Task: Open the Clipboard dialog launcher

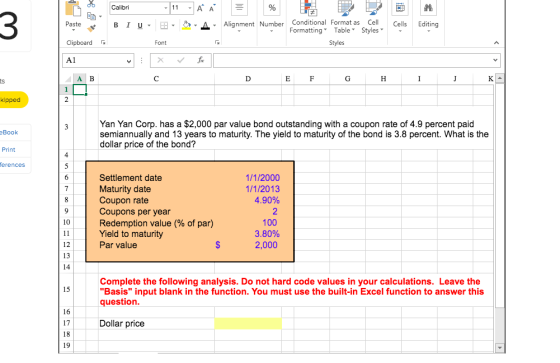Action: pyautogui.click(x=103, y=43)
